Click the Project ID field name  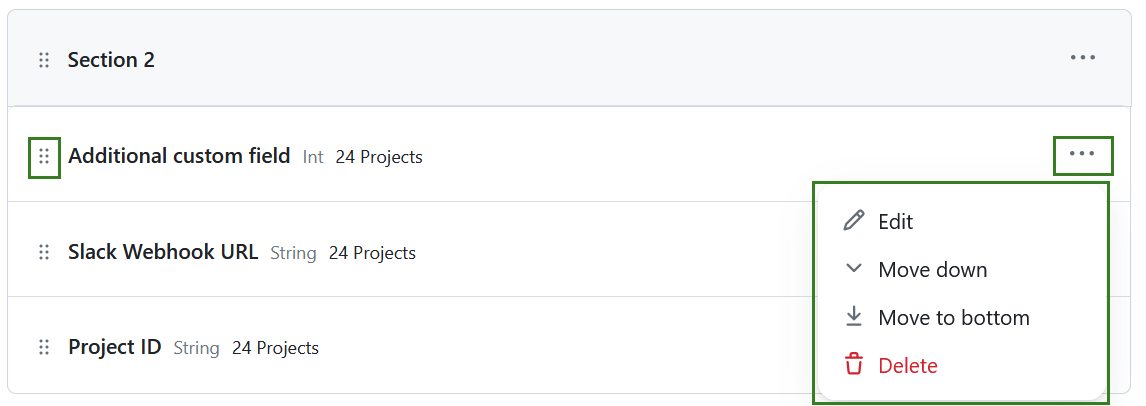pos(115,348)
